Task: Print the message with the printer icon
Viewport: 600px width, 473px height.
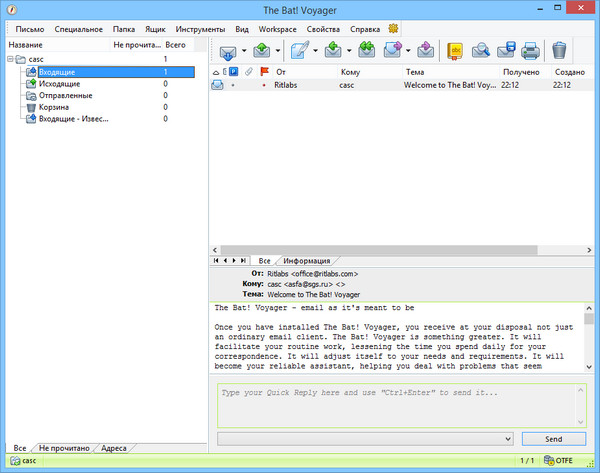Action: [530, 49]
